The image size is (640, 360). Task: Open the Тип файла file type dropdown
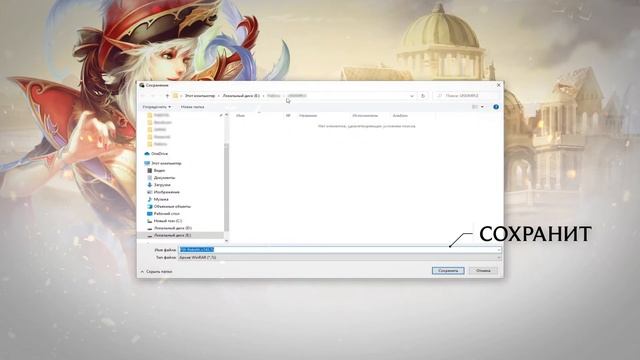(340, 258)
